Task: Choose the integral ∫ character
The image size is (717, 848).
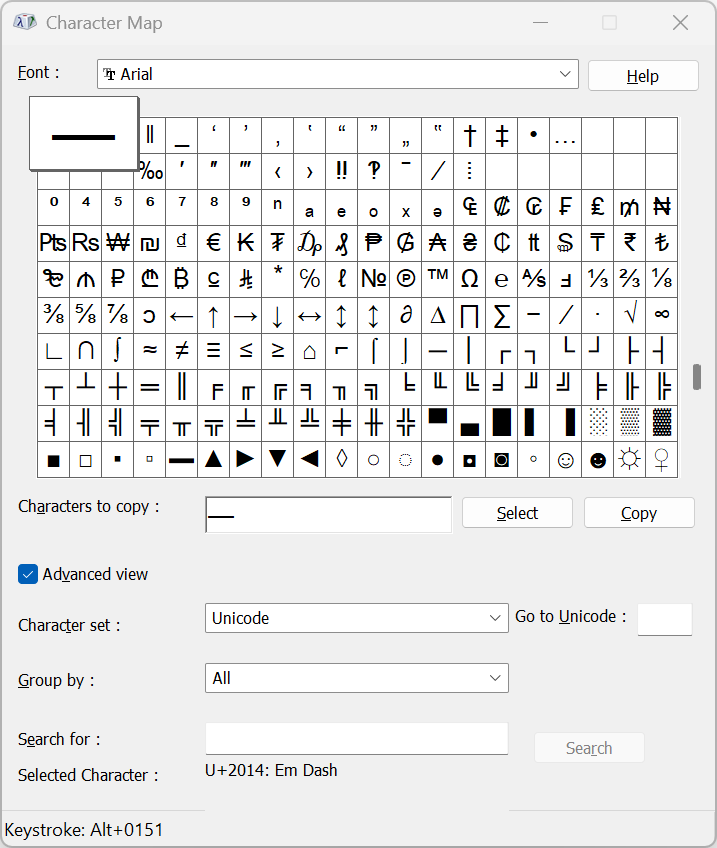Action: click(x=118, y=352)
